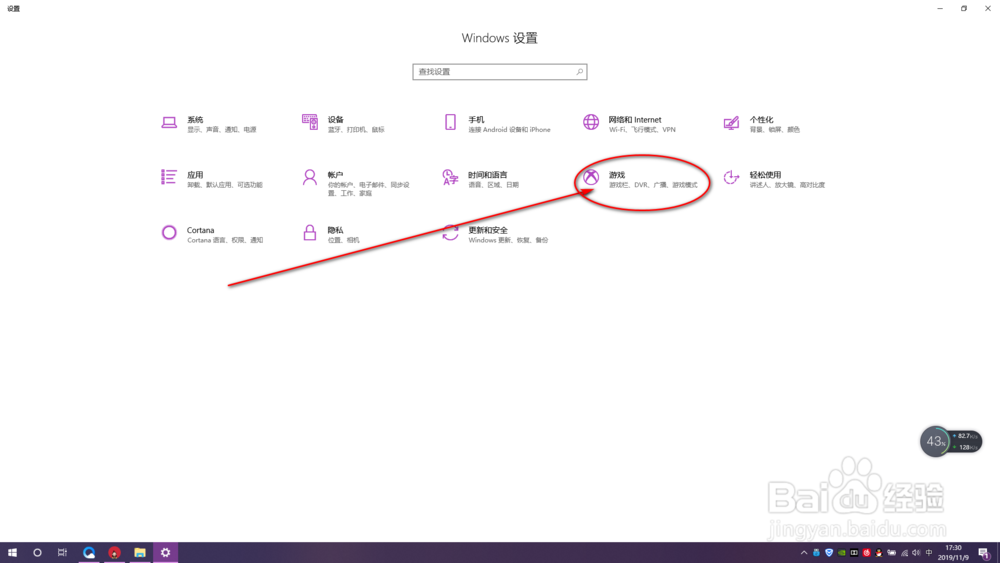Open the 手机 (Phone) settings category
This screenshot has height=563, width=1000.
497,124
